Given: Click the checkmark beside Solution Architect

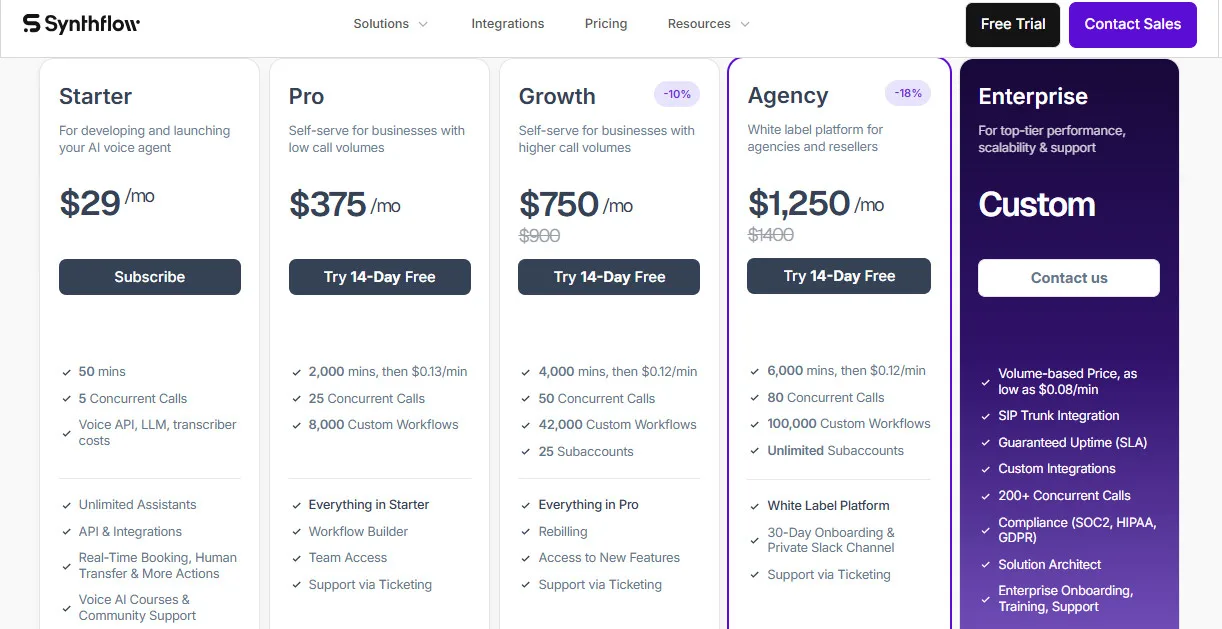Looking at the screenshot, I should 985,564.
